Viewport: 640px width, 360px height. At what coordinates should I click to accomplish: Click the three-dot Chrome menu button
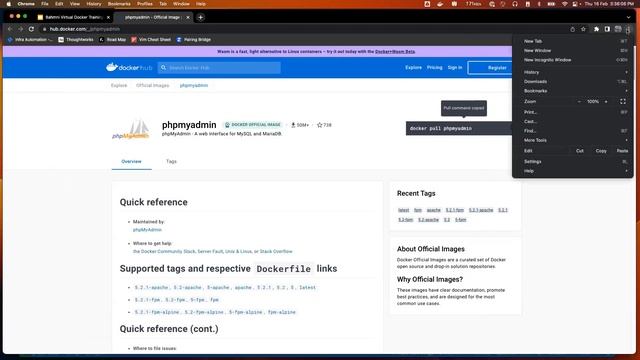[x=628, y=29]
